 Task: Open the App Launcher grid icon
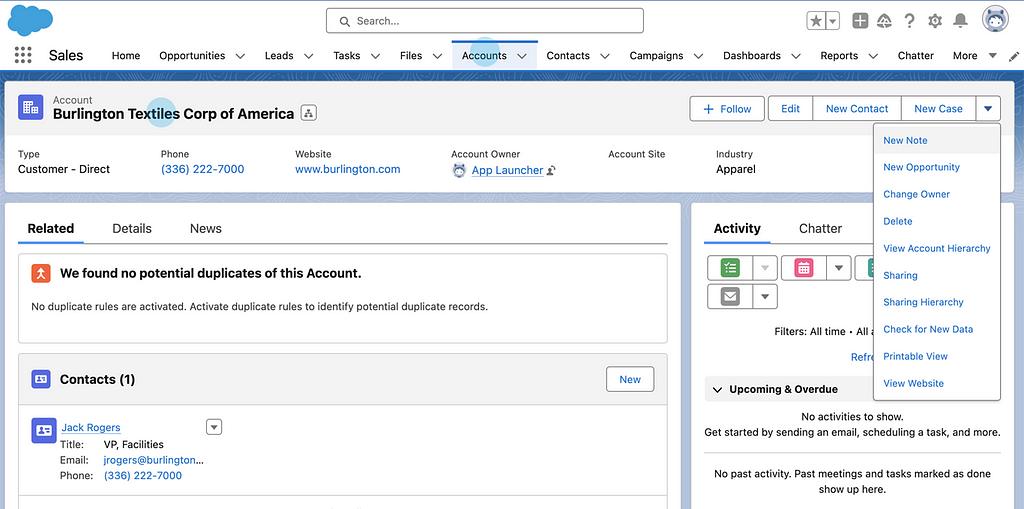[x=23, y=56]
